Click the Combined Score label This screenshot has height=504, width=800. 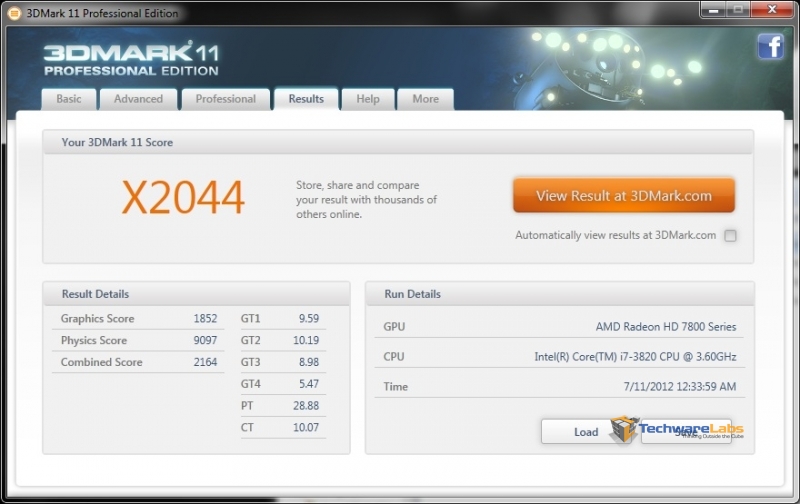(102, 362)
